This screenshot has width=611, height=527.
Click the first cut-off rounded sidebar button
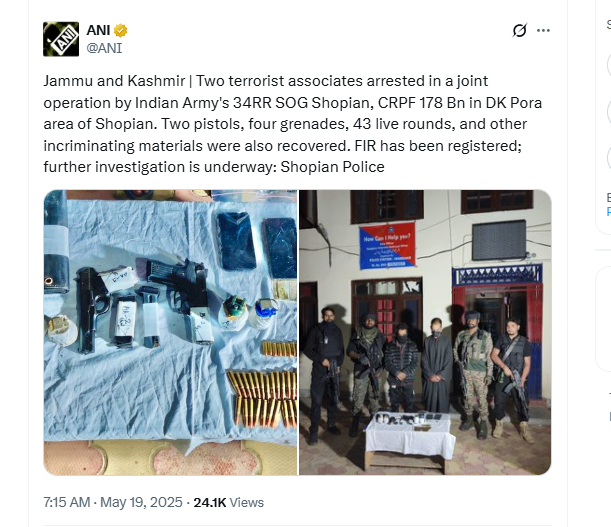(609, 65)
